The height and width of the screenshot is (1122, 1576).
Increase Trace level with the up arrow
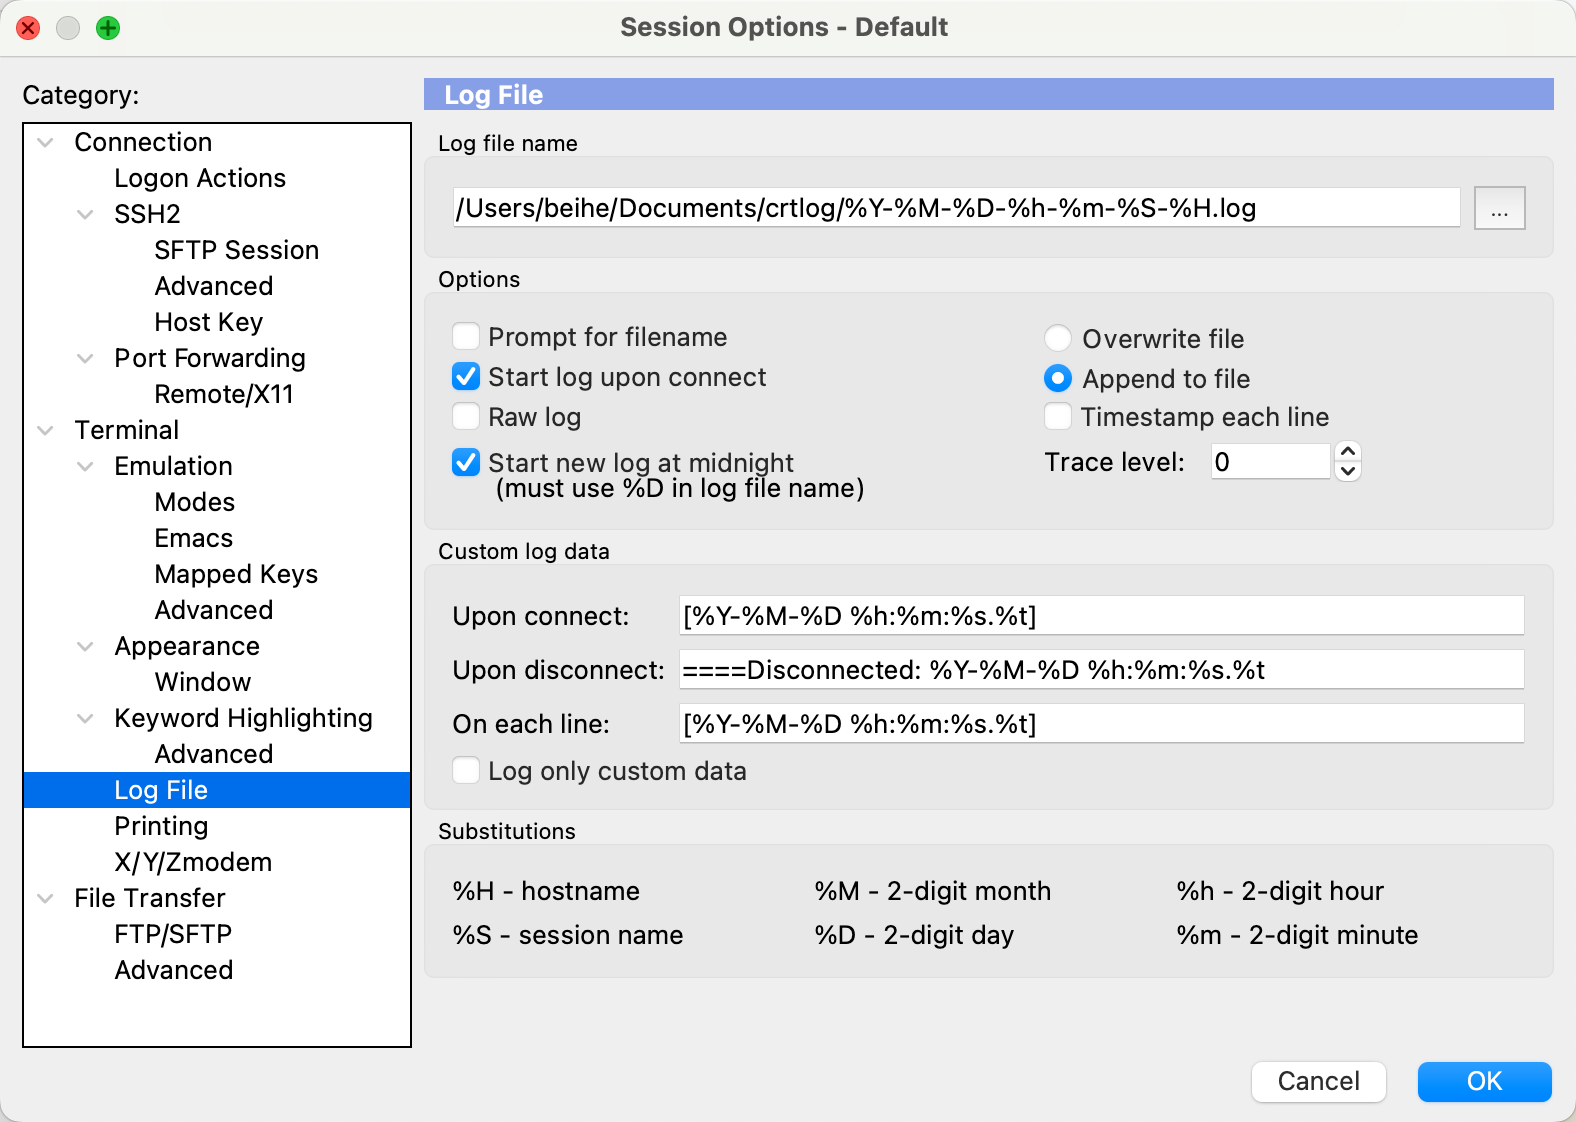[x=1348, y=452]
